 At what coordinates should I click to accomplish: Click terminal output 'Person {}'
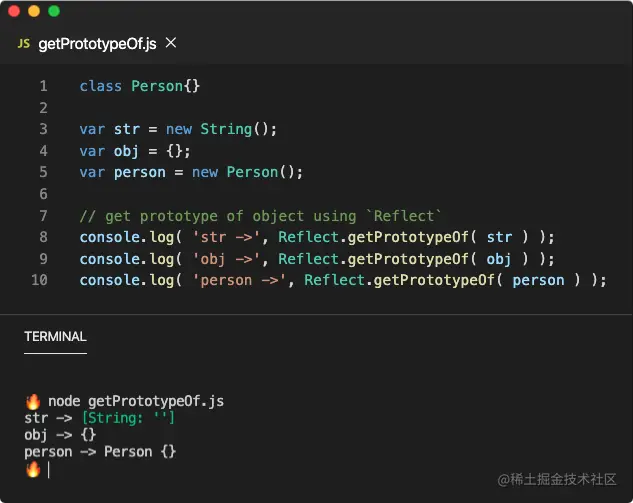[x=140, y=452]
